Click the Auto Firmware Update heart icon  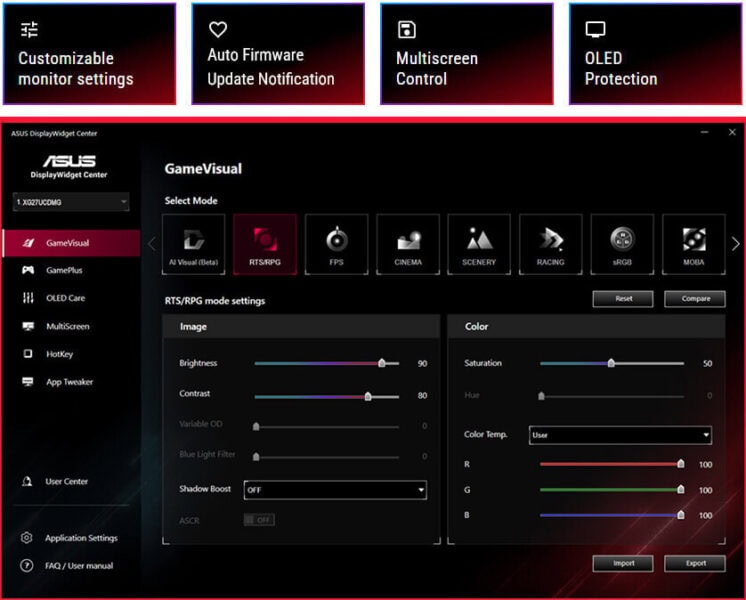(218, 30)
